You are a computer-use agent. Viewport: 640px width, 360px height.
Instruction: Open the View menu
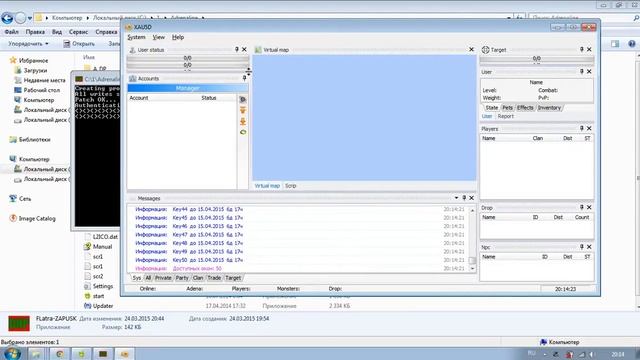click(x=158, y=37)
